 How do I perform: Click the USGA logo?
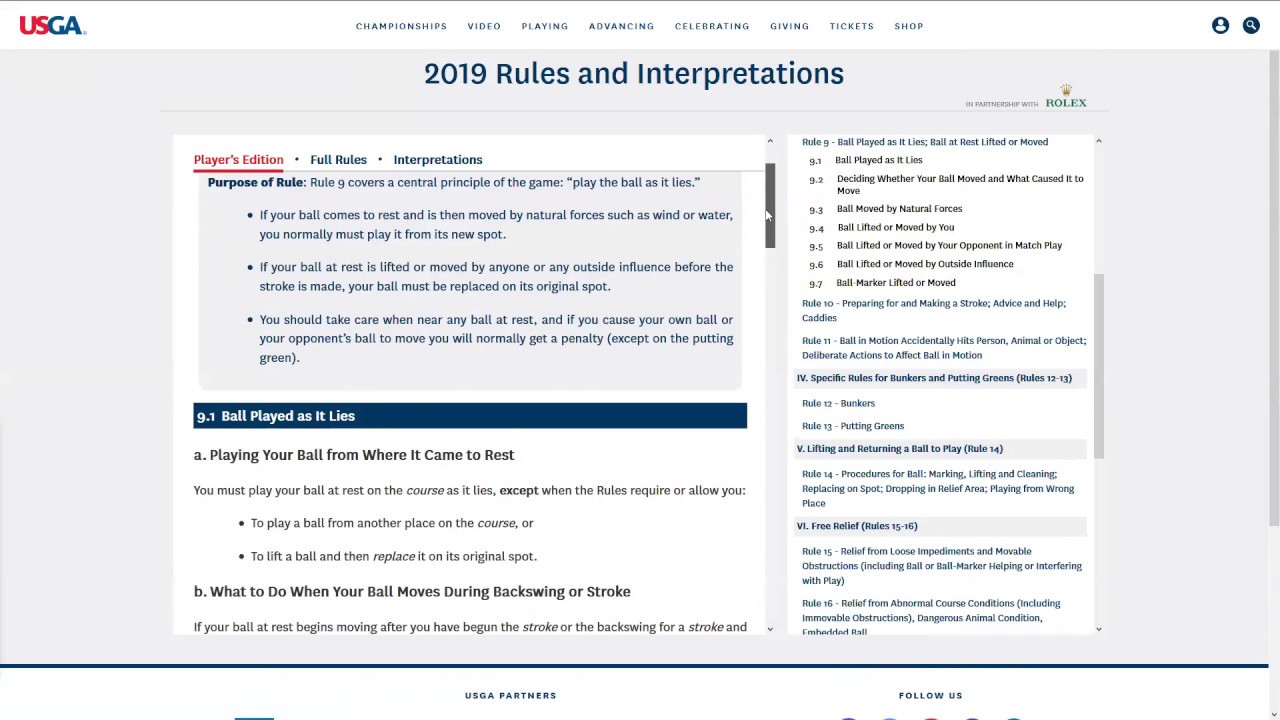tap(52, 26)
